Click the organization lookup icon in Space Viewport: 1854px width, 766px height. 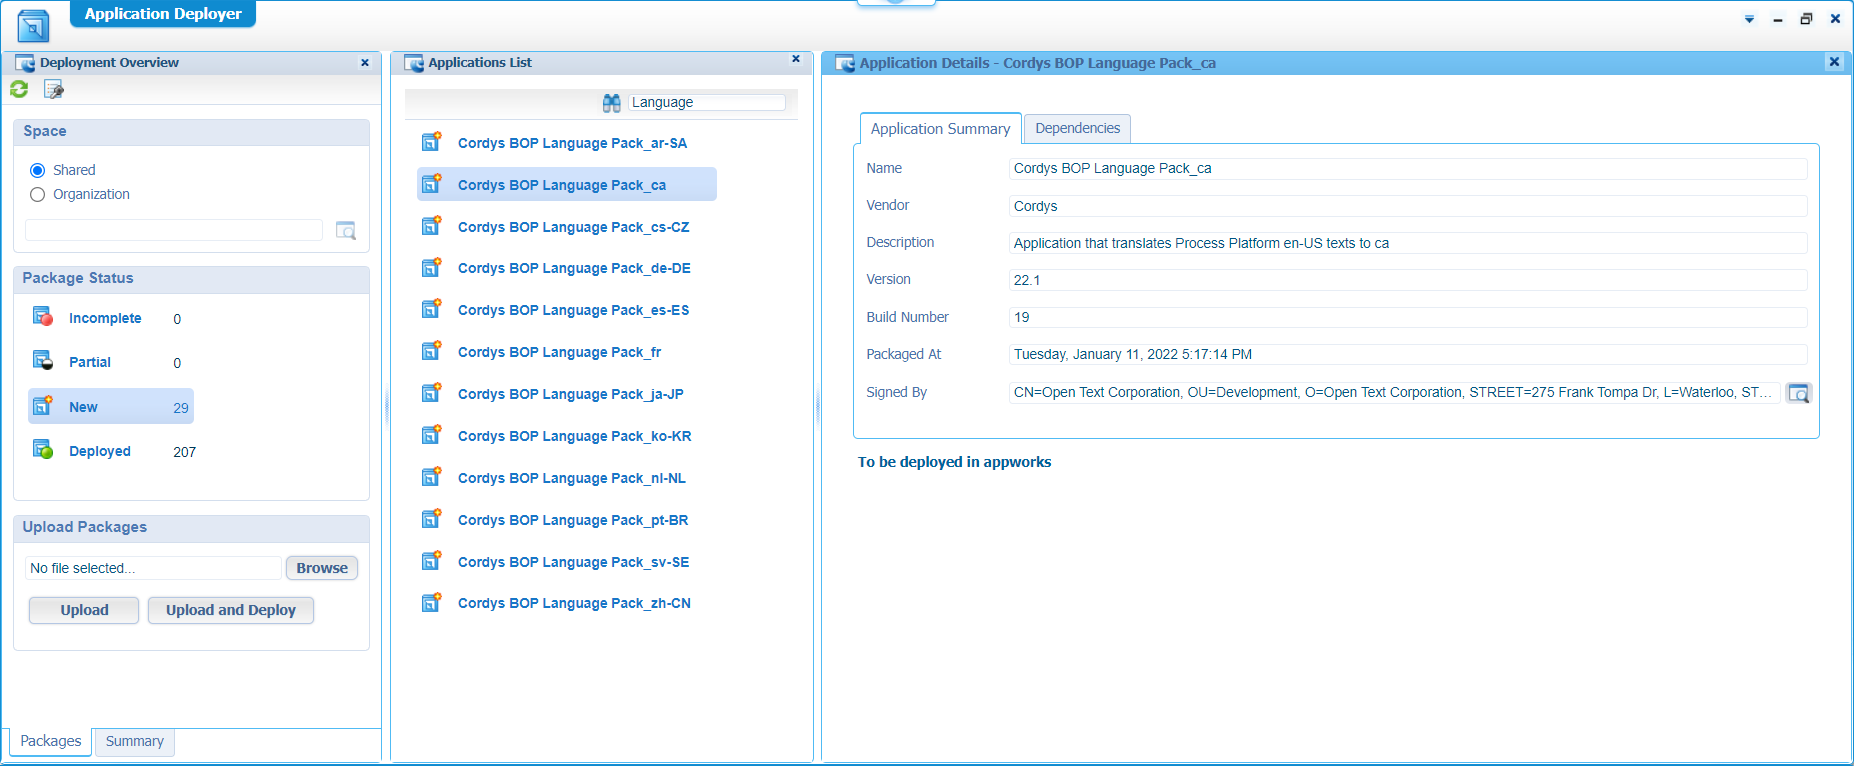click(346, 231)
